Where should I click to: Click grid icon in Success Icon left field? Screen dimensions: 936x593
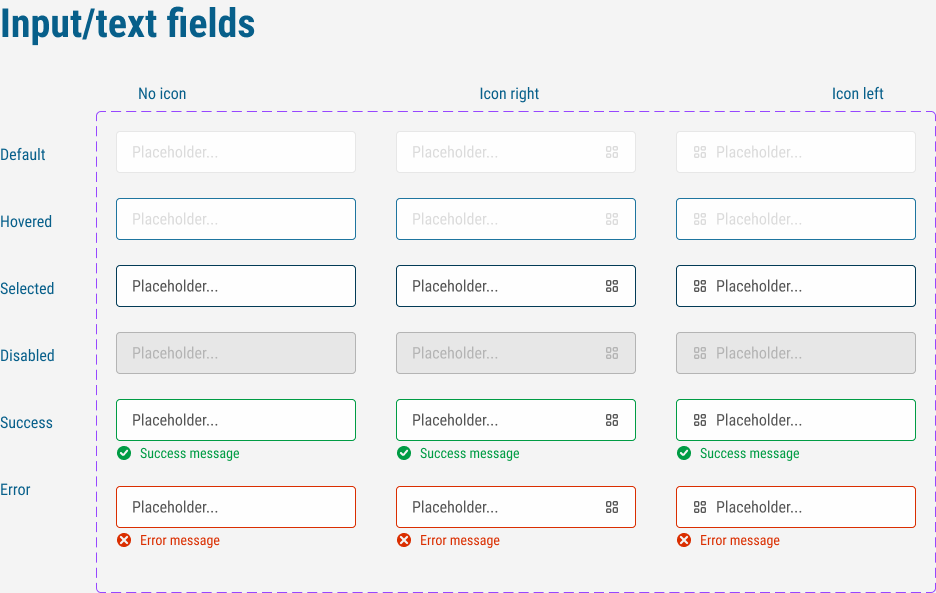point(700,420)
